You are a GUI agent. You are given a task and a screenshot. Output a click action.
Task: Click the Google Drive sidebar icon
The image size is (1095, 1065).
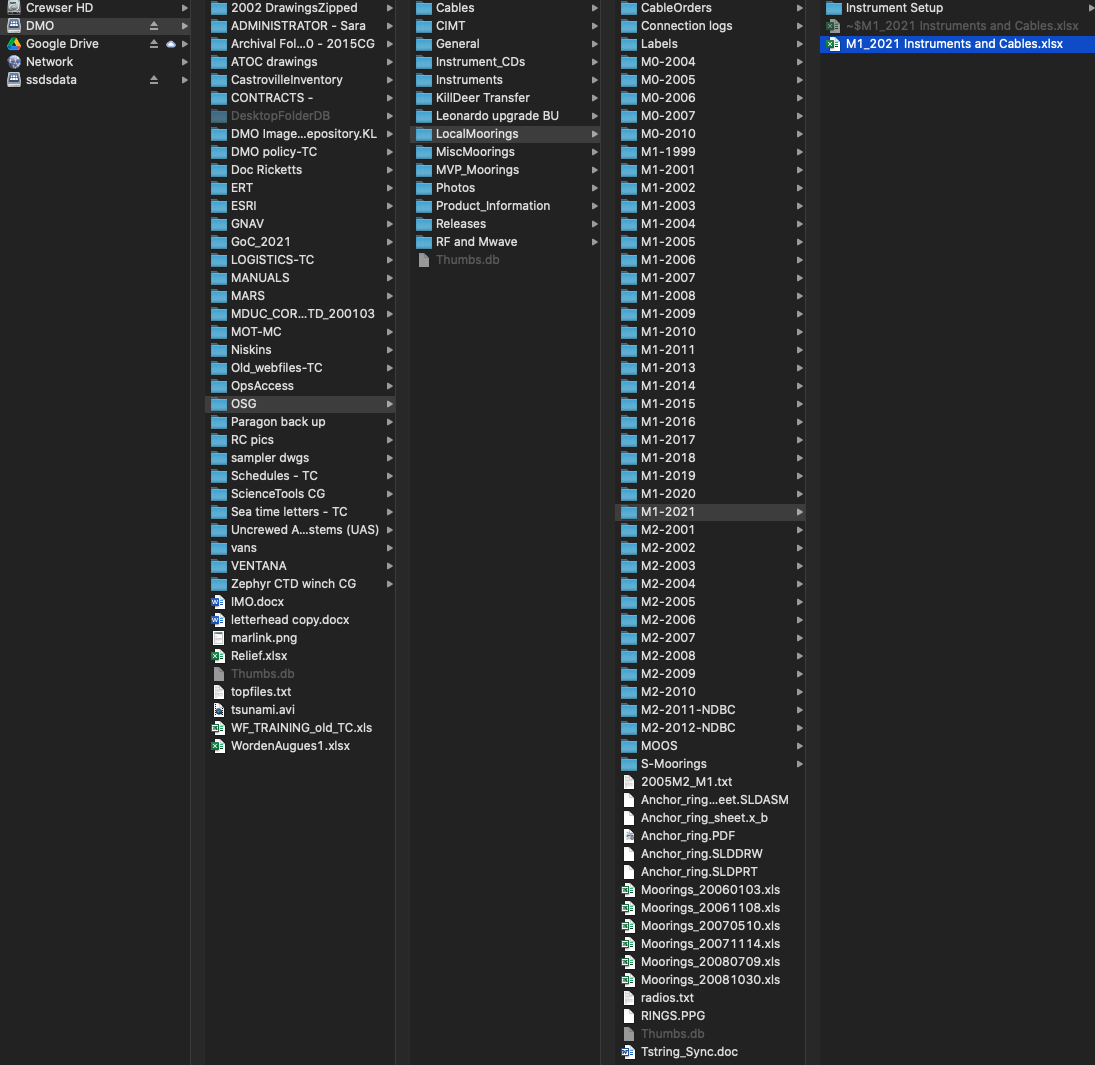[14, 44]
